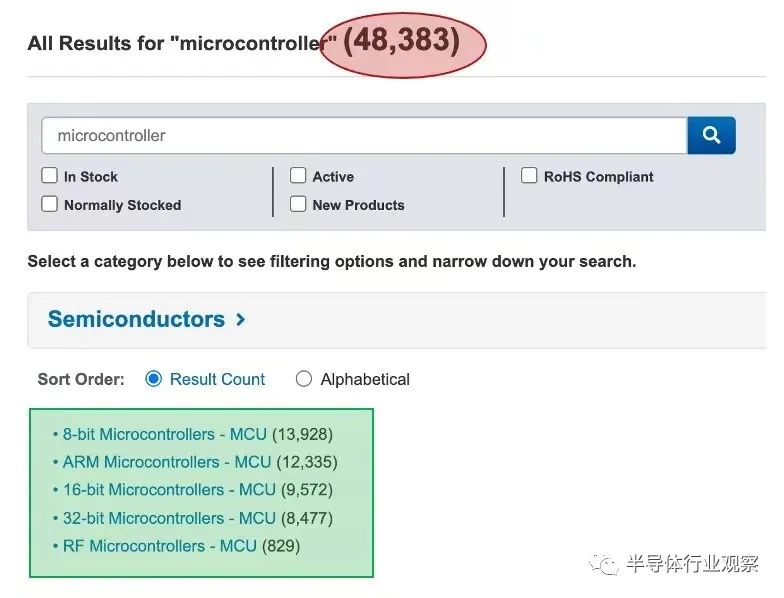Screen dimensions: 784x598
Task: Select Result Count sort order
Action: [154, 379]
